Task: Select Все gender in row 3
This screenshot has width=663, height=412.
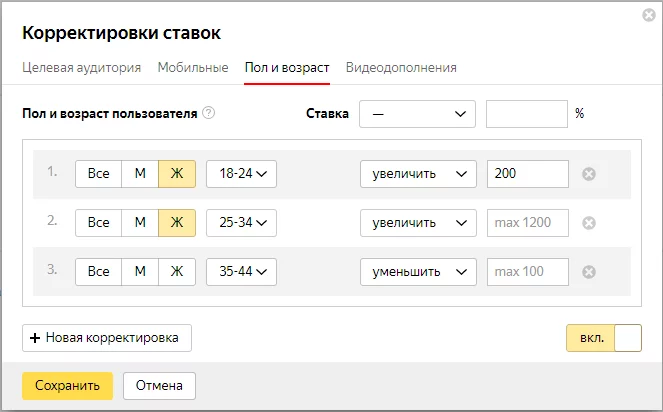Action: tap(99, 272)
